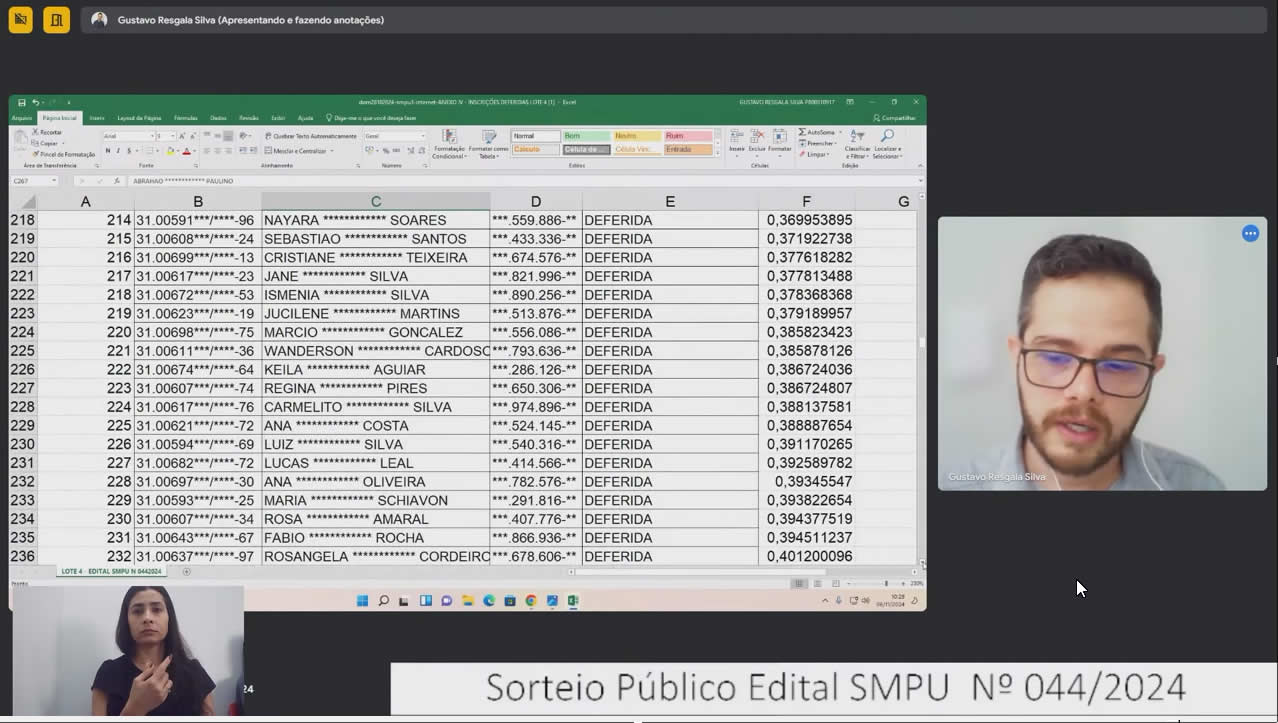Click the Classificar e Filtrar icon
The height and width of the screenshot is (723, 1278).
tap(857, 136)
